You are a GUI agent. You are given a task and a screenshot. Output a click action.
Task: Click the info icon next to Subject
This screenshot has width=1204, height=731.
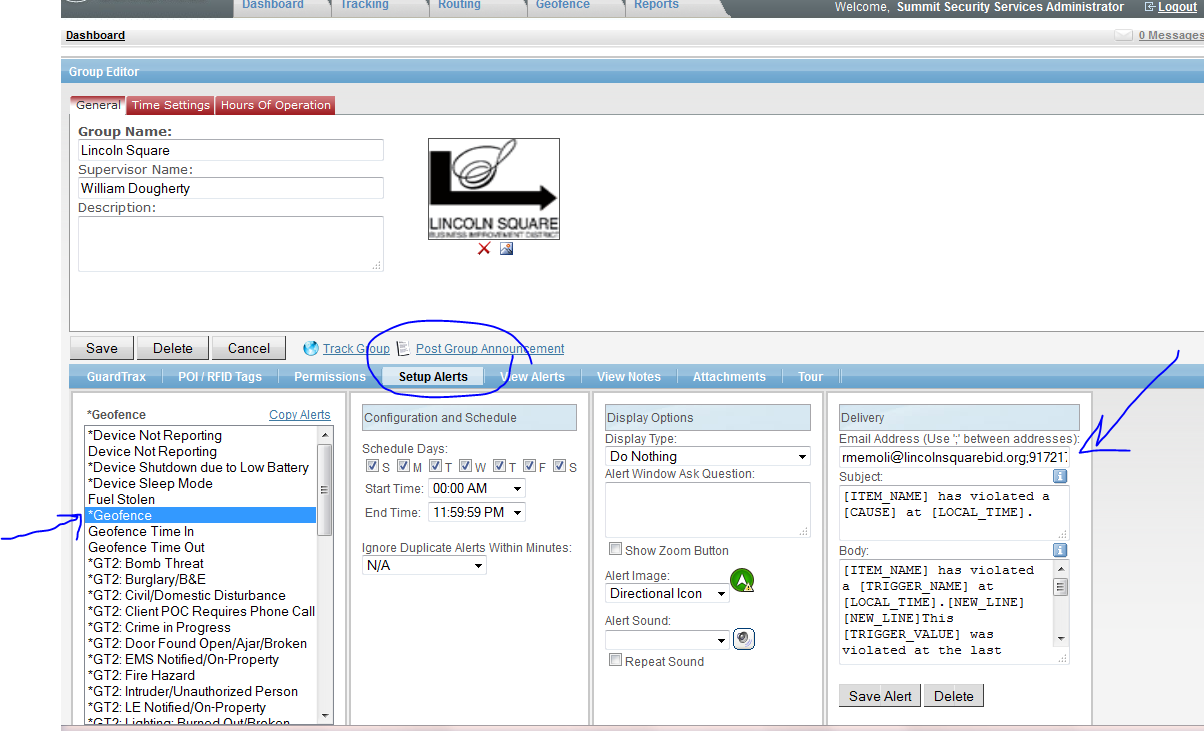pos(1060,476)
